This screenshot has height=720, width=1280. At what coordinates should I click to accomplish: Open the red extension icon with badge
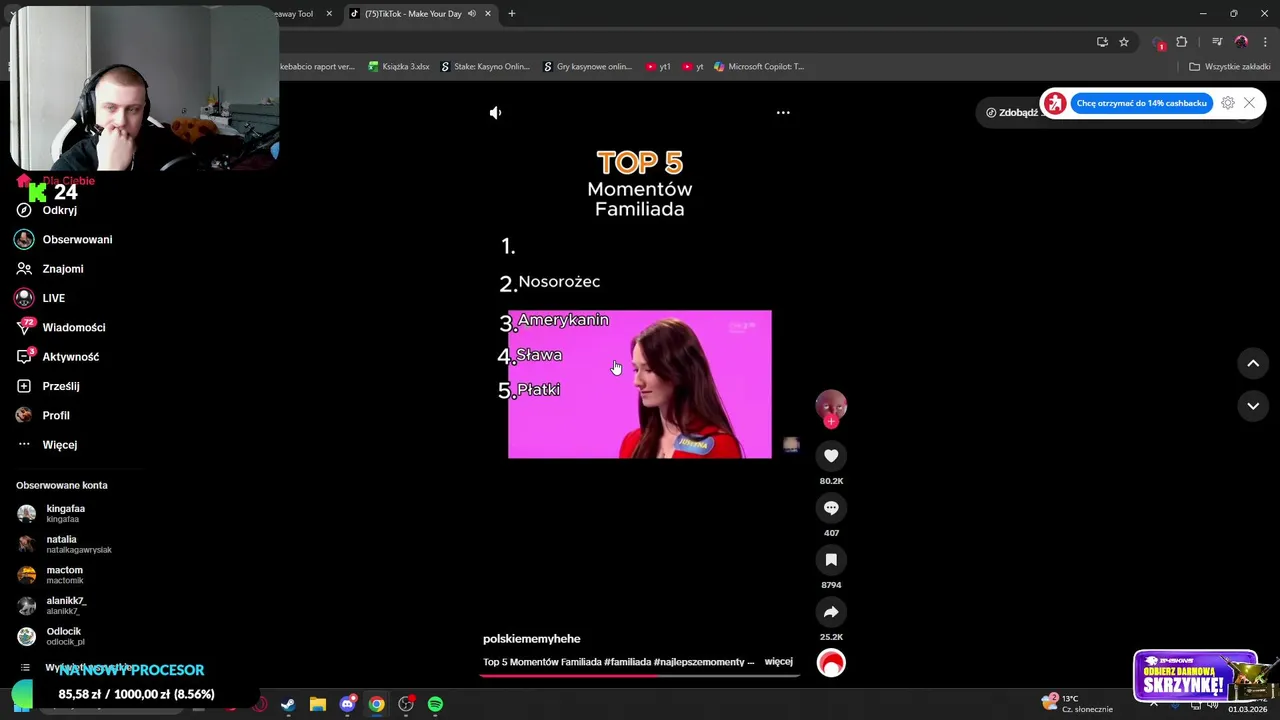[x=1159, y=43]
